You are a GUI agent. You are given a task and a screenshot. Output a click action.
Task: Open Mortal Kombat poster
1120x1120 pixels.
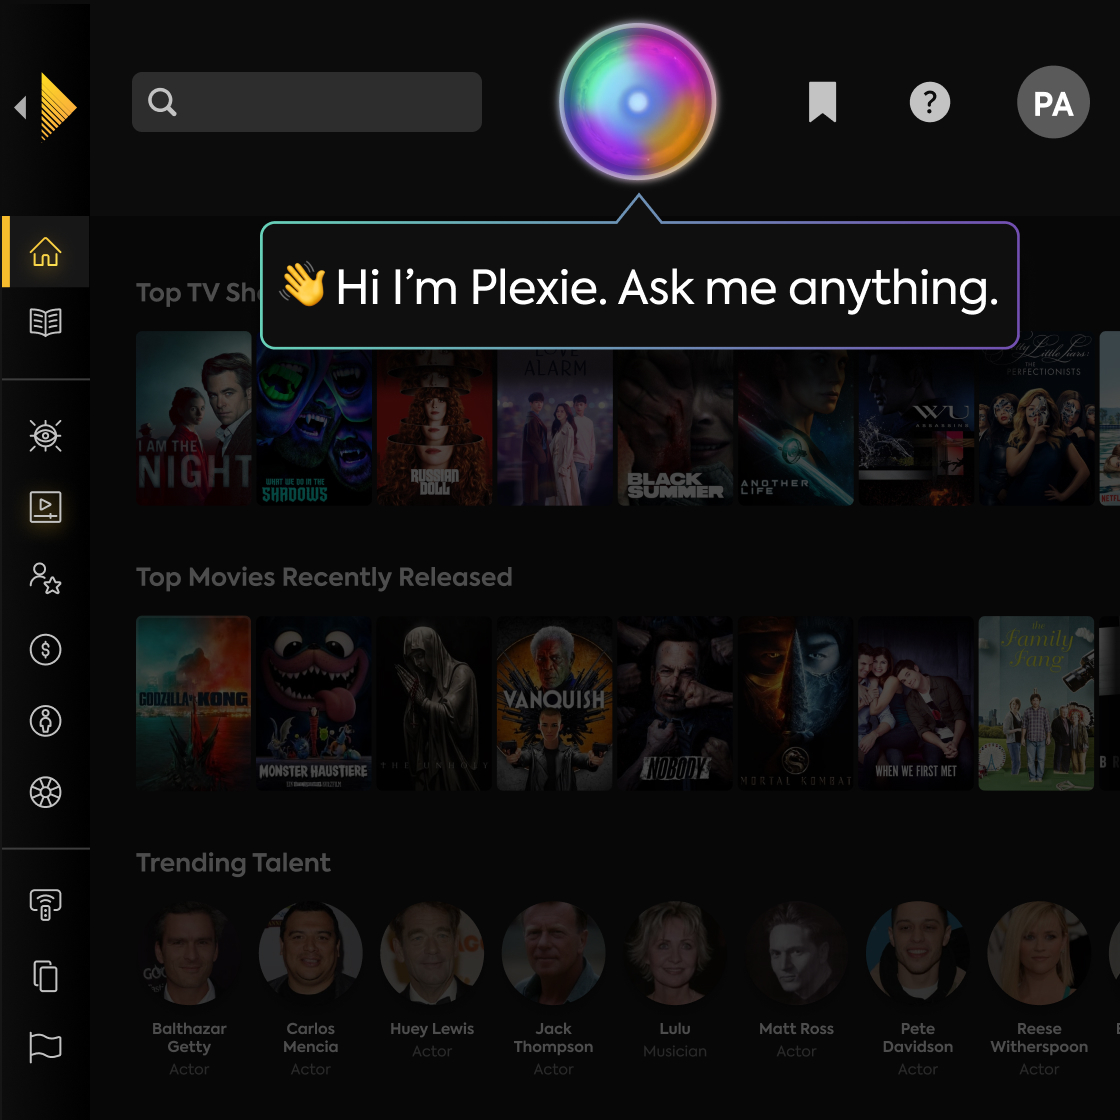(x=796, y=703)
